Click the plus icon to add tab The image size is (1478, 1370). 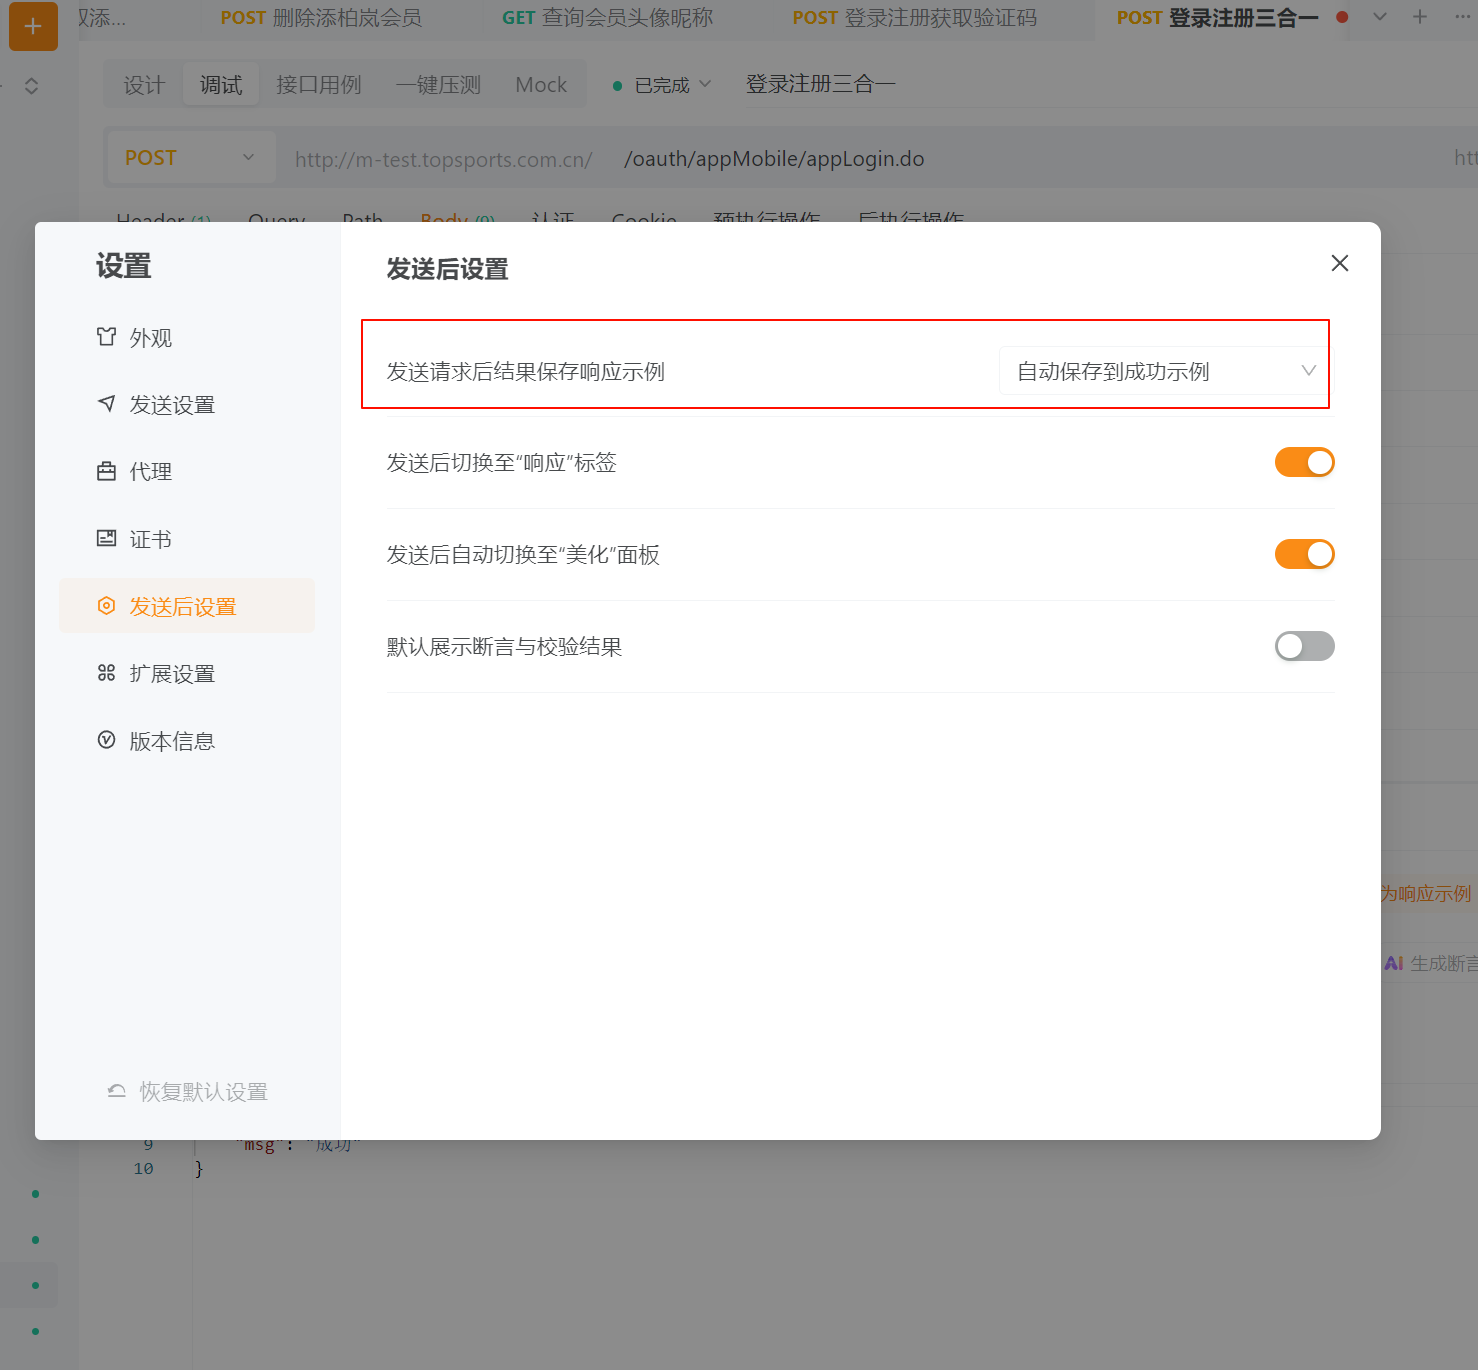tap(1420, 17)
